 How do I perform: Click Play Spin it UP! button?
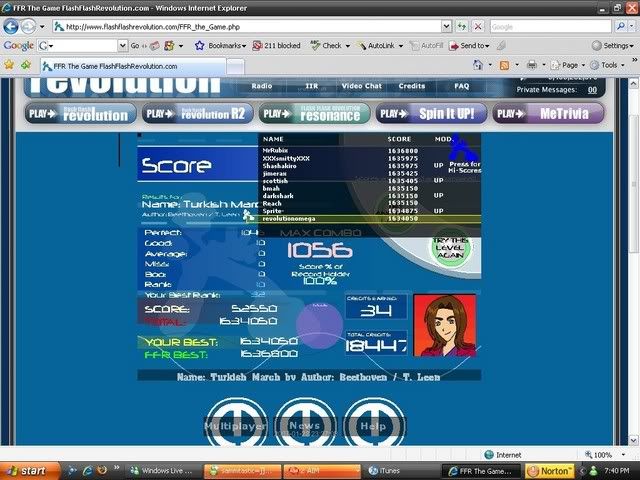pyautogui.click(x=432, y=113)
